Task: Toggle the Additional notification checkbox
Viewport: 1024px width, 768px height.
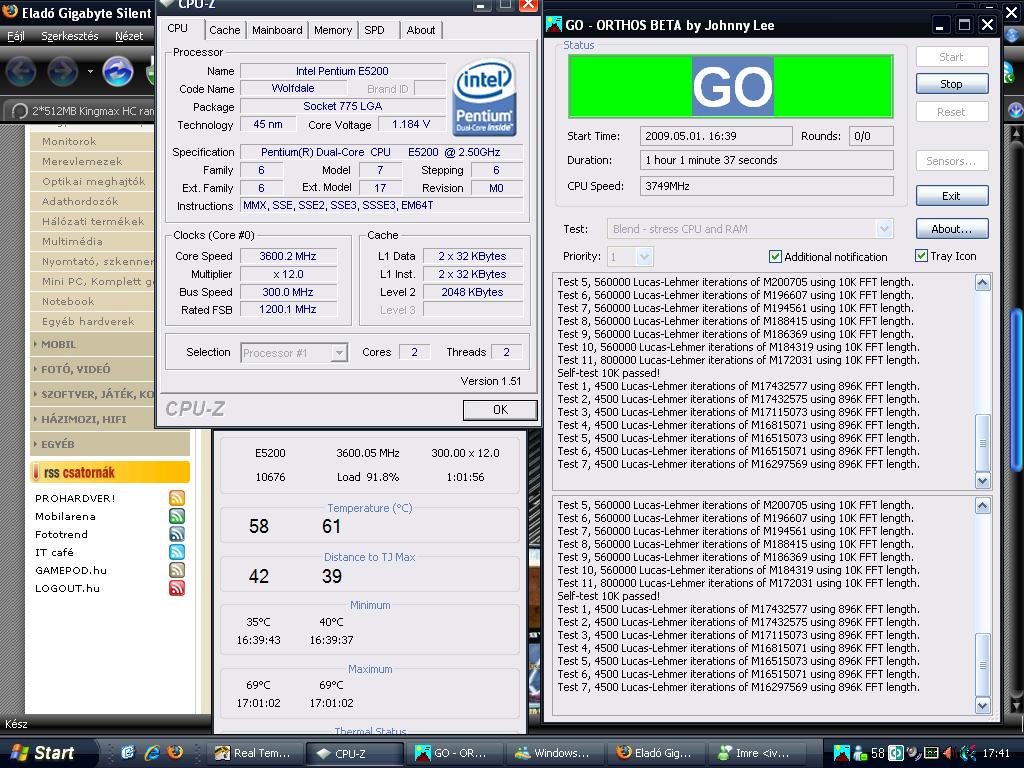Action: pos(775,257)
